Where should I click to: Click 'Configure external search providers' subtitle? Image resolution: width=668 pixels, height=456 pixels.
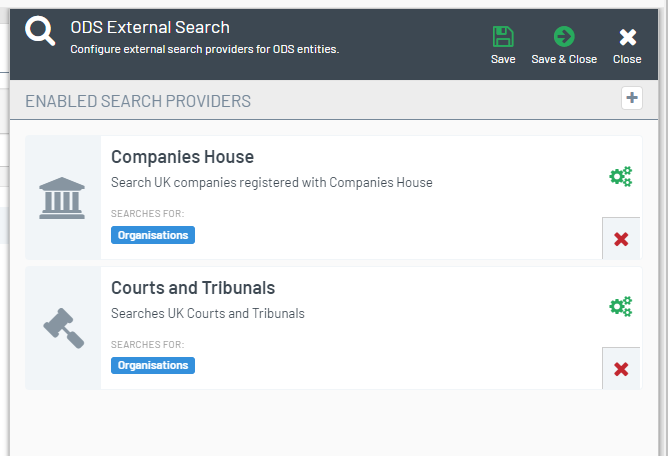click(x=204, y=49)
